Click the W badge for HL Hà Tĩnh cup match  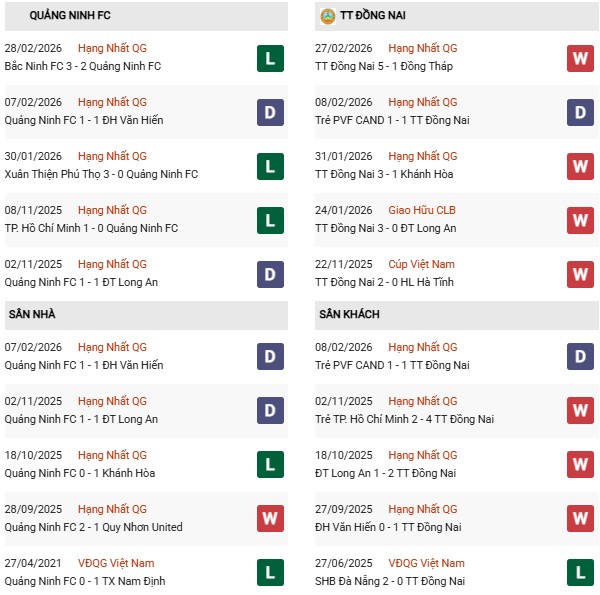(580, 274)
